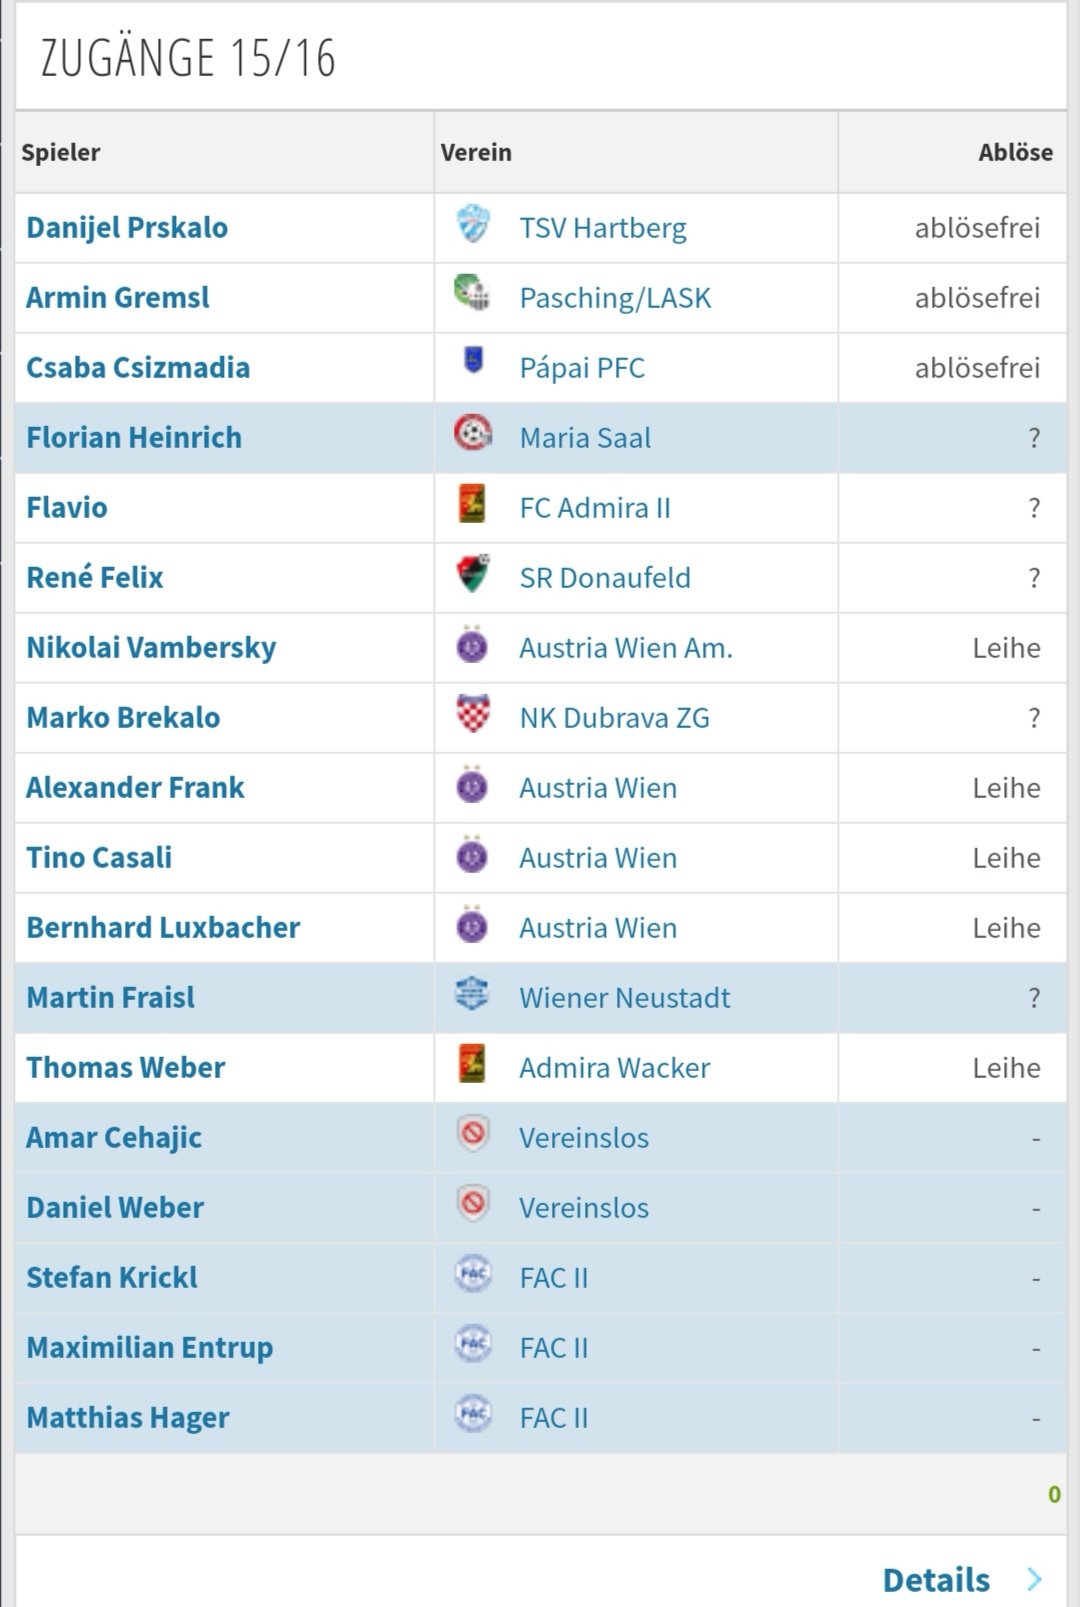This screenshot has width=1080, height=1607.
Task: Open Danijel Prskalo's player profile
Action: (127, 228)
